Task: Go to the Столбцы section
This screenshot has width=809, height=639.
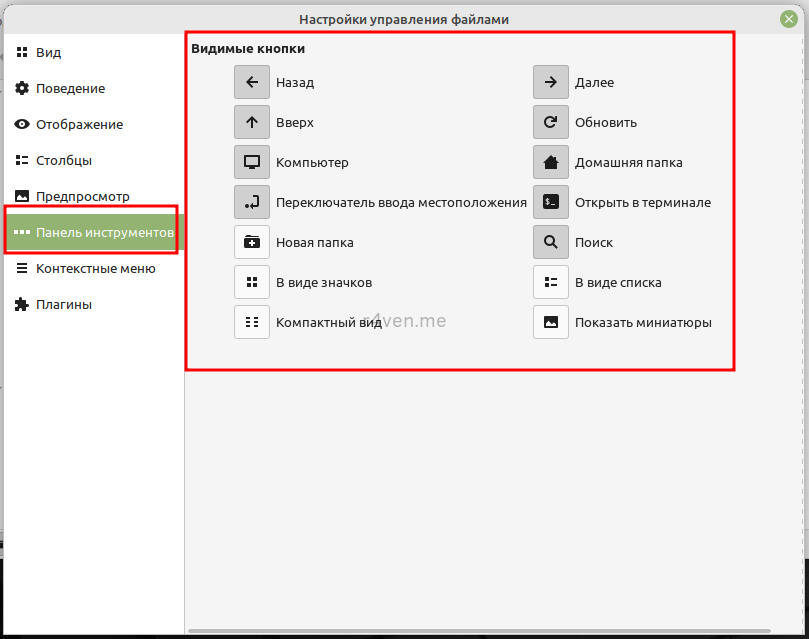Action: coord(64,160)
